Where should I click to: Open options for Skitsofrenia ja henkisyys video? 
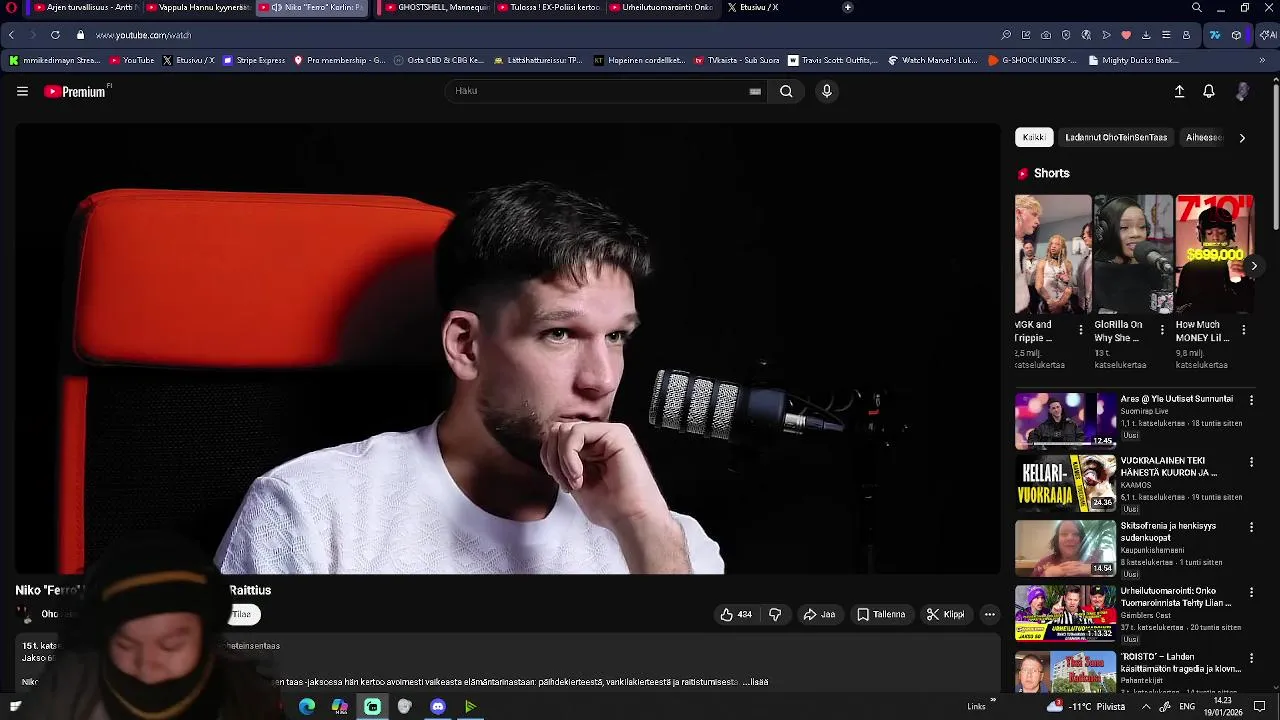pyautogui.click(x=1251, y=527)
